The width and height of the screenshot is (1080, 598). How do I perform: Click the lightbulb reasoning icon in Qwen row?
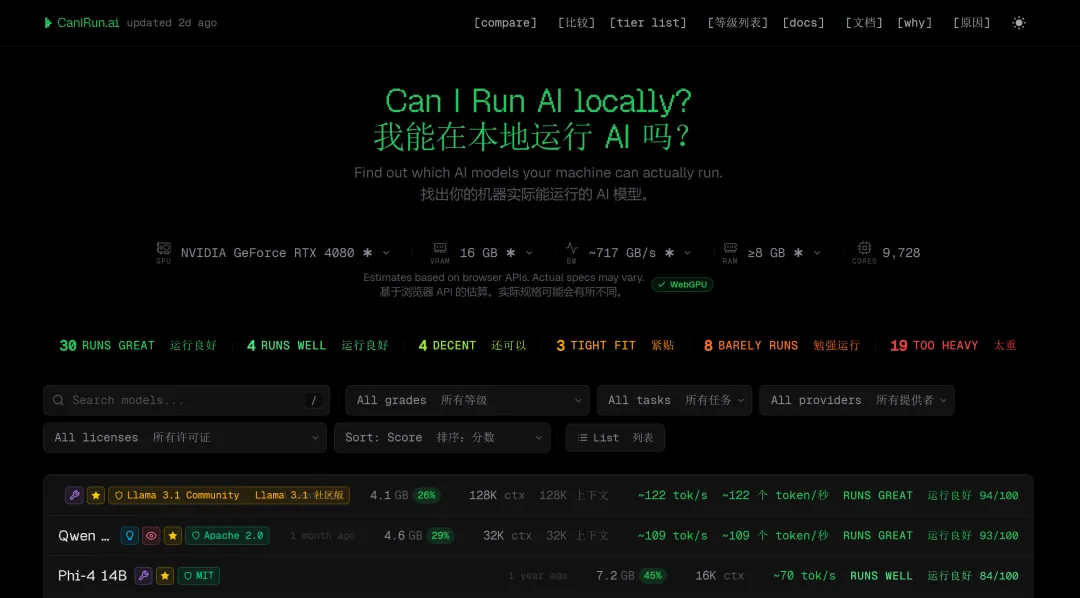(x=129, y=535)
